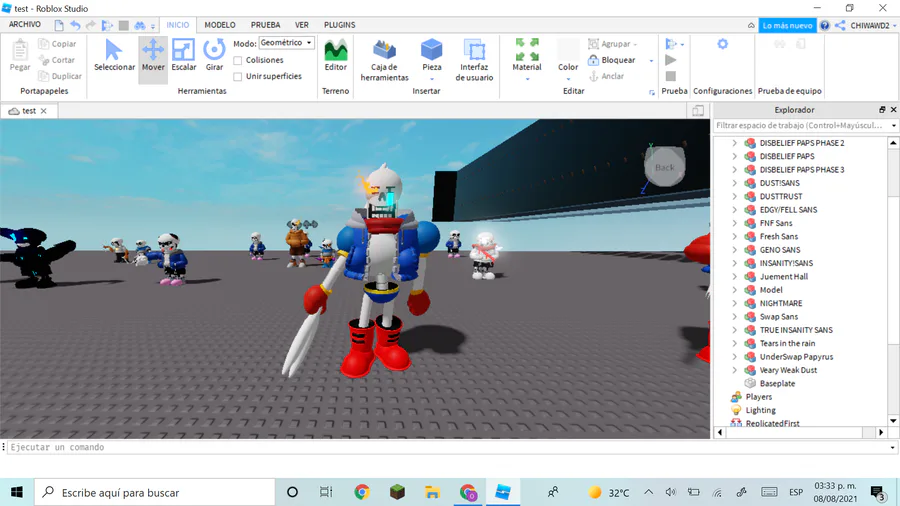
Task: Open Interfaz de usuario panel
Action: point(474,60)
